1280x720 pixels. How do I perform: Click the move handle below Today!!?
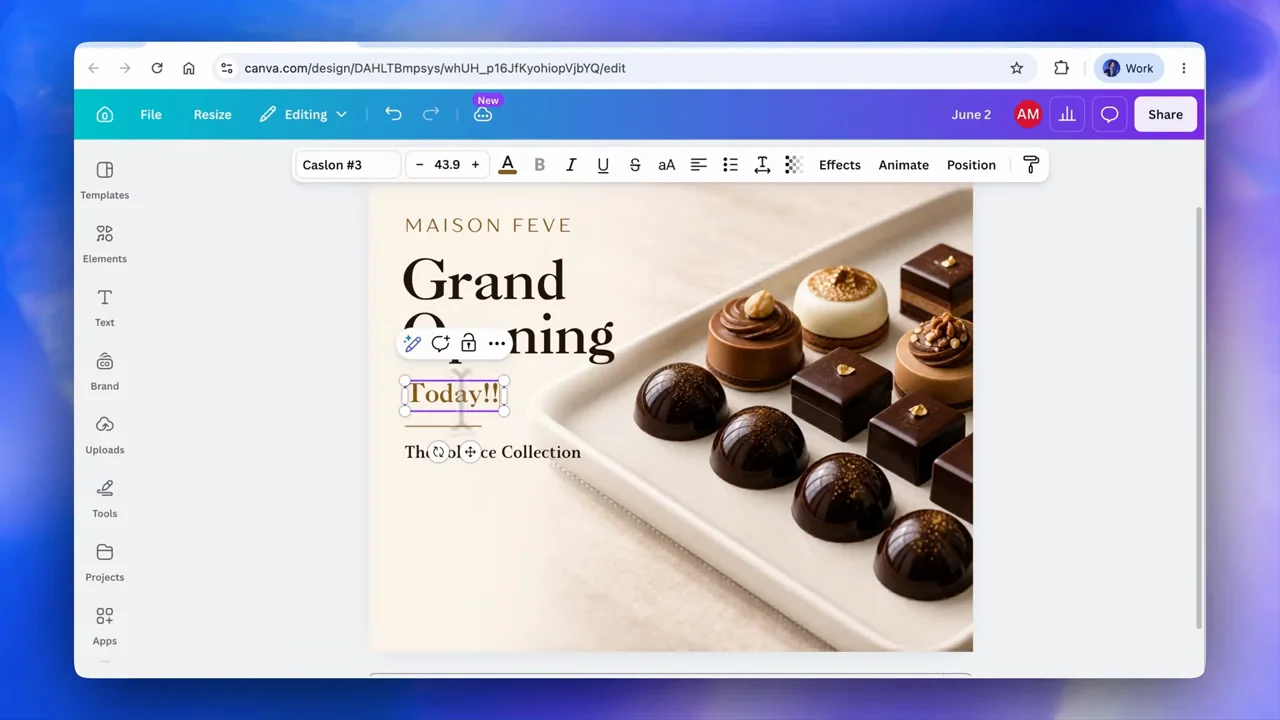470,452
